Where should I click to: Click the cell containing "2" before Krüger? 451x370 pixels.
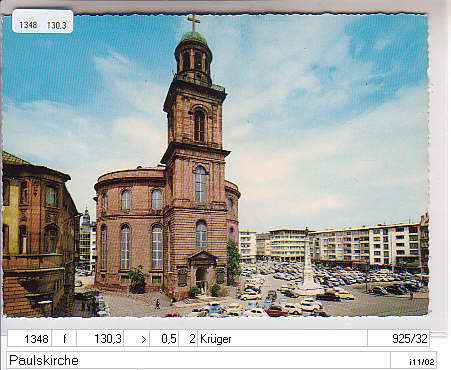[x=188, y=339]
